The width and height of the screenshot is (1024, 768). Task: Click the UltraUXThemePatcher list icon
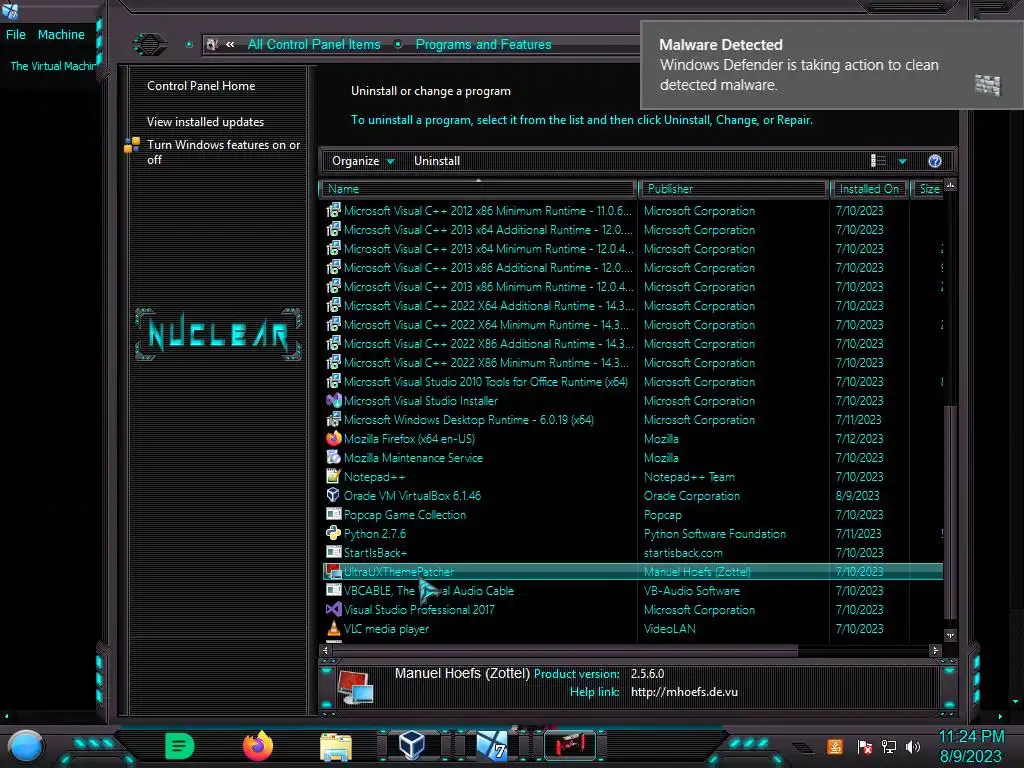(334, 571)
